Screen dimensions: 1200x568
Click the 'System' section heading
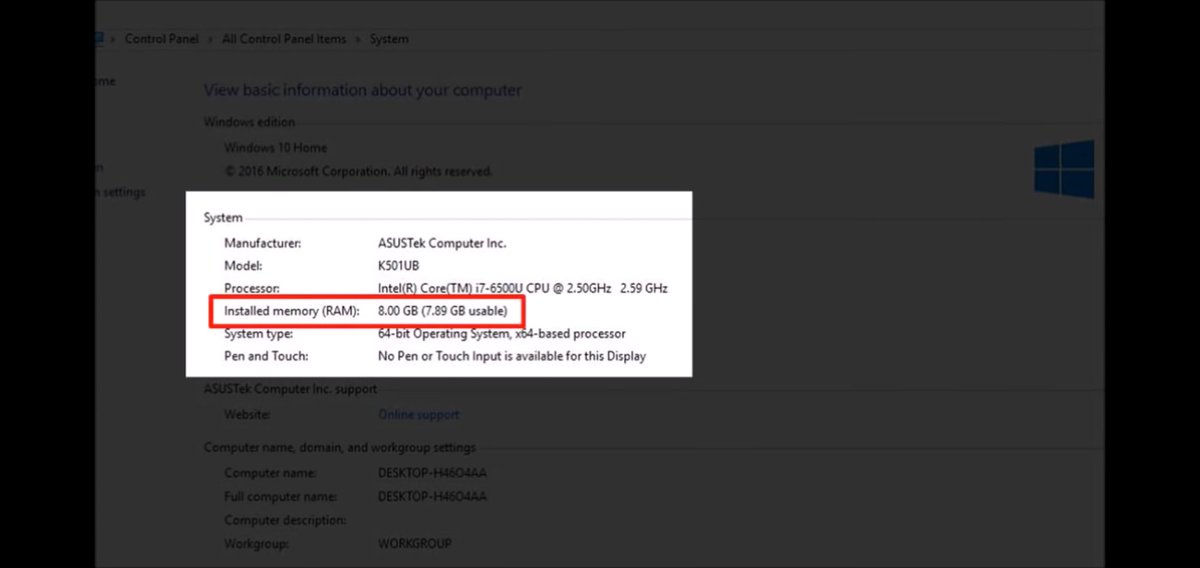tap(223, 217)
